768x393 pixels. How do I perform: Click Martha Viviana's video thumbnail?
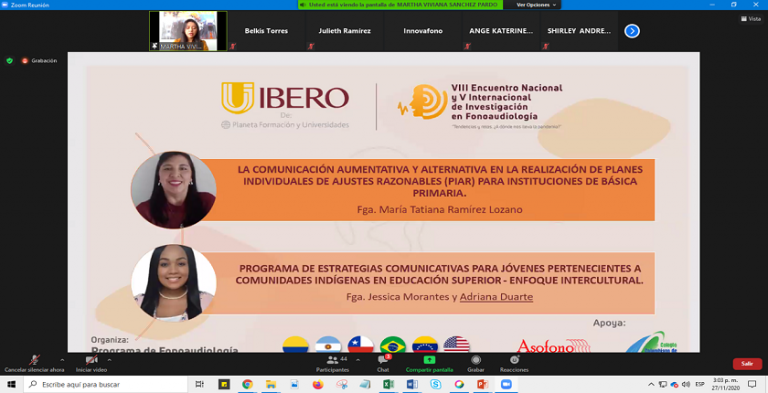[188, 31]
